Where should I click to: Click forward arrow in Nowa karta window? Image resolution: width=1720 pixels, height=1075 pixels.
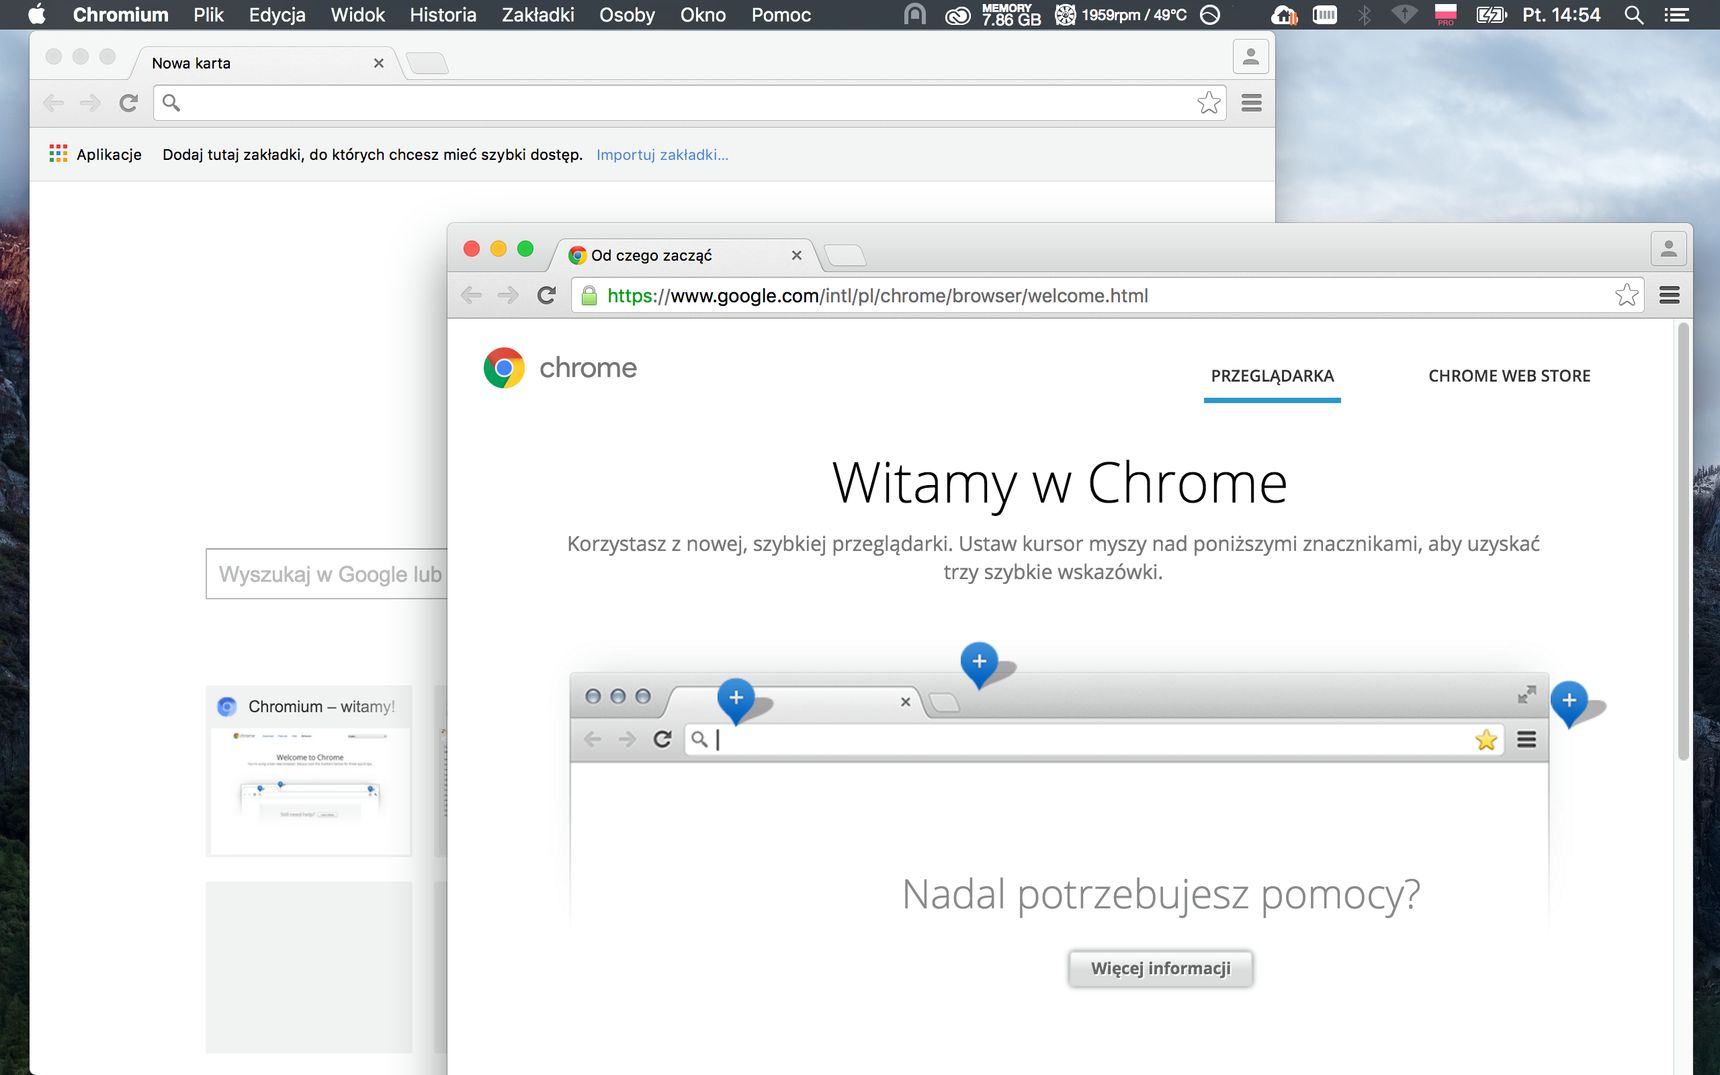pyautogui.click(x=90, y=102)
